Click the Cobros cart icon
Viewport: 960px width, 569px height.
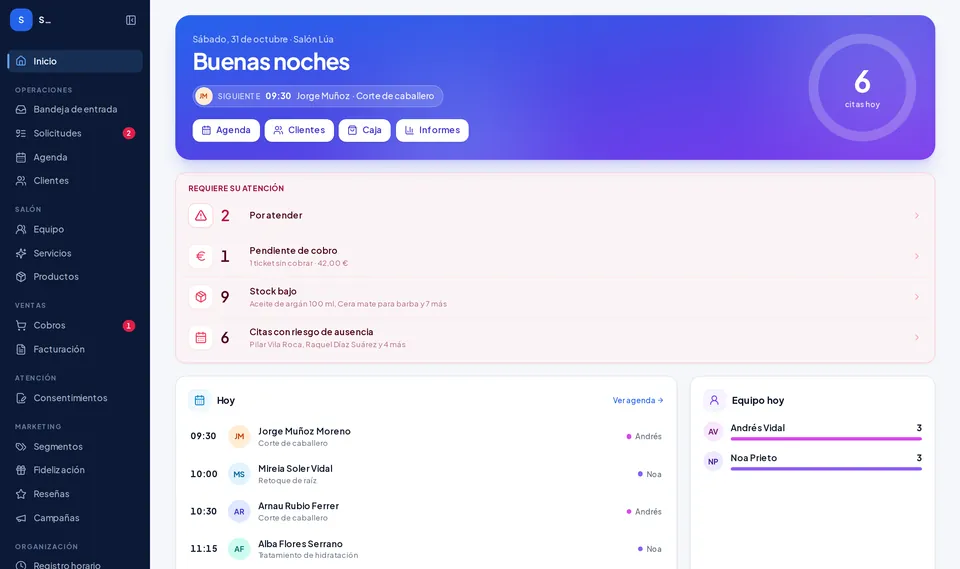pyautogui.click(x=21, y=325)
